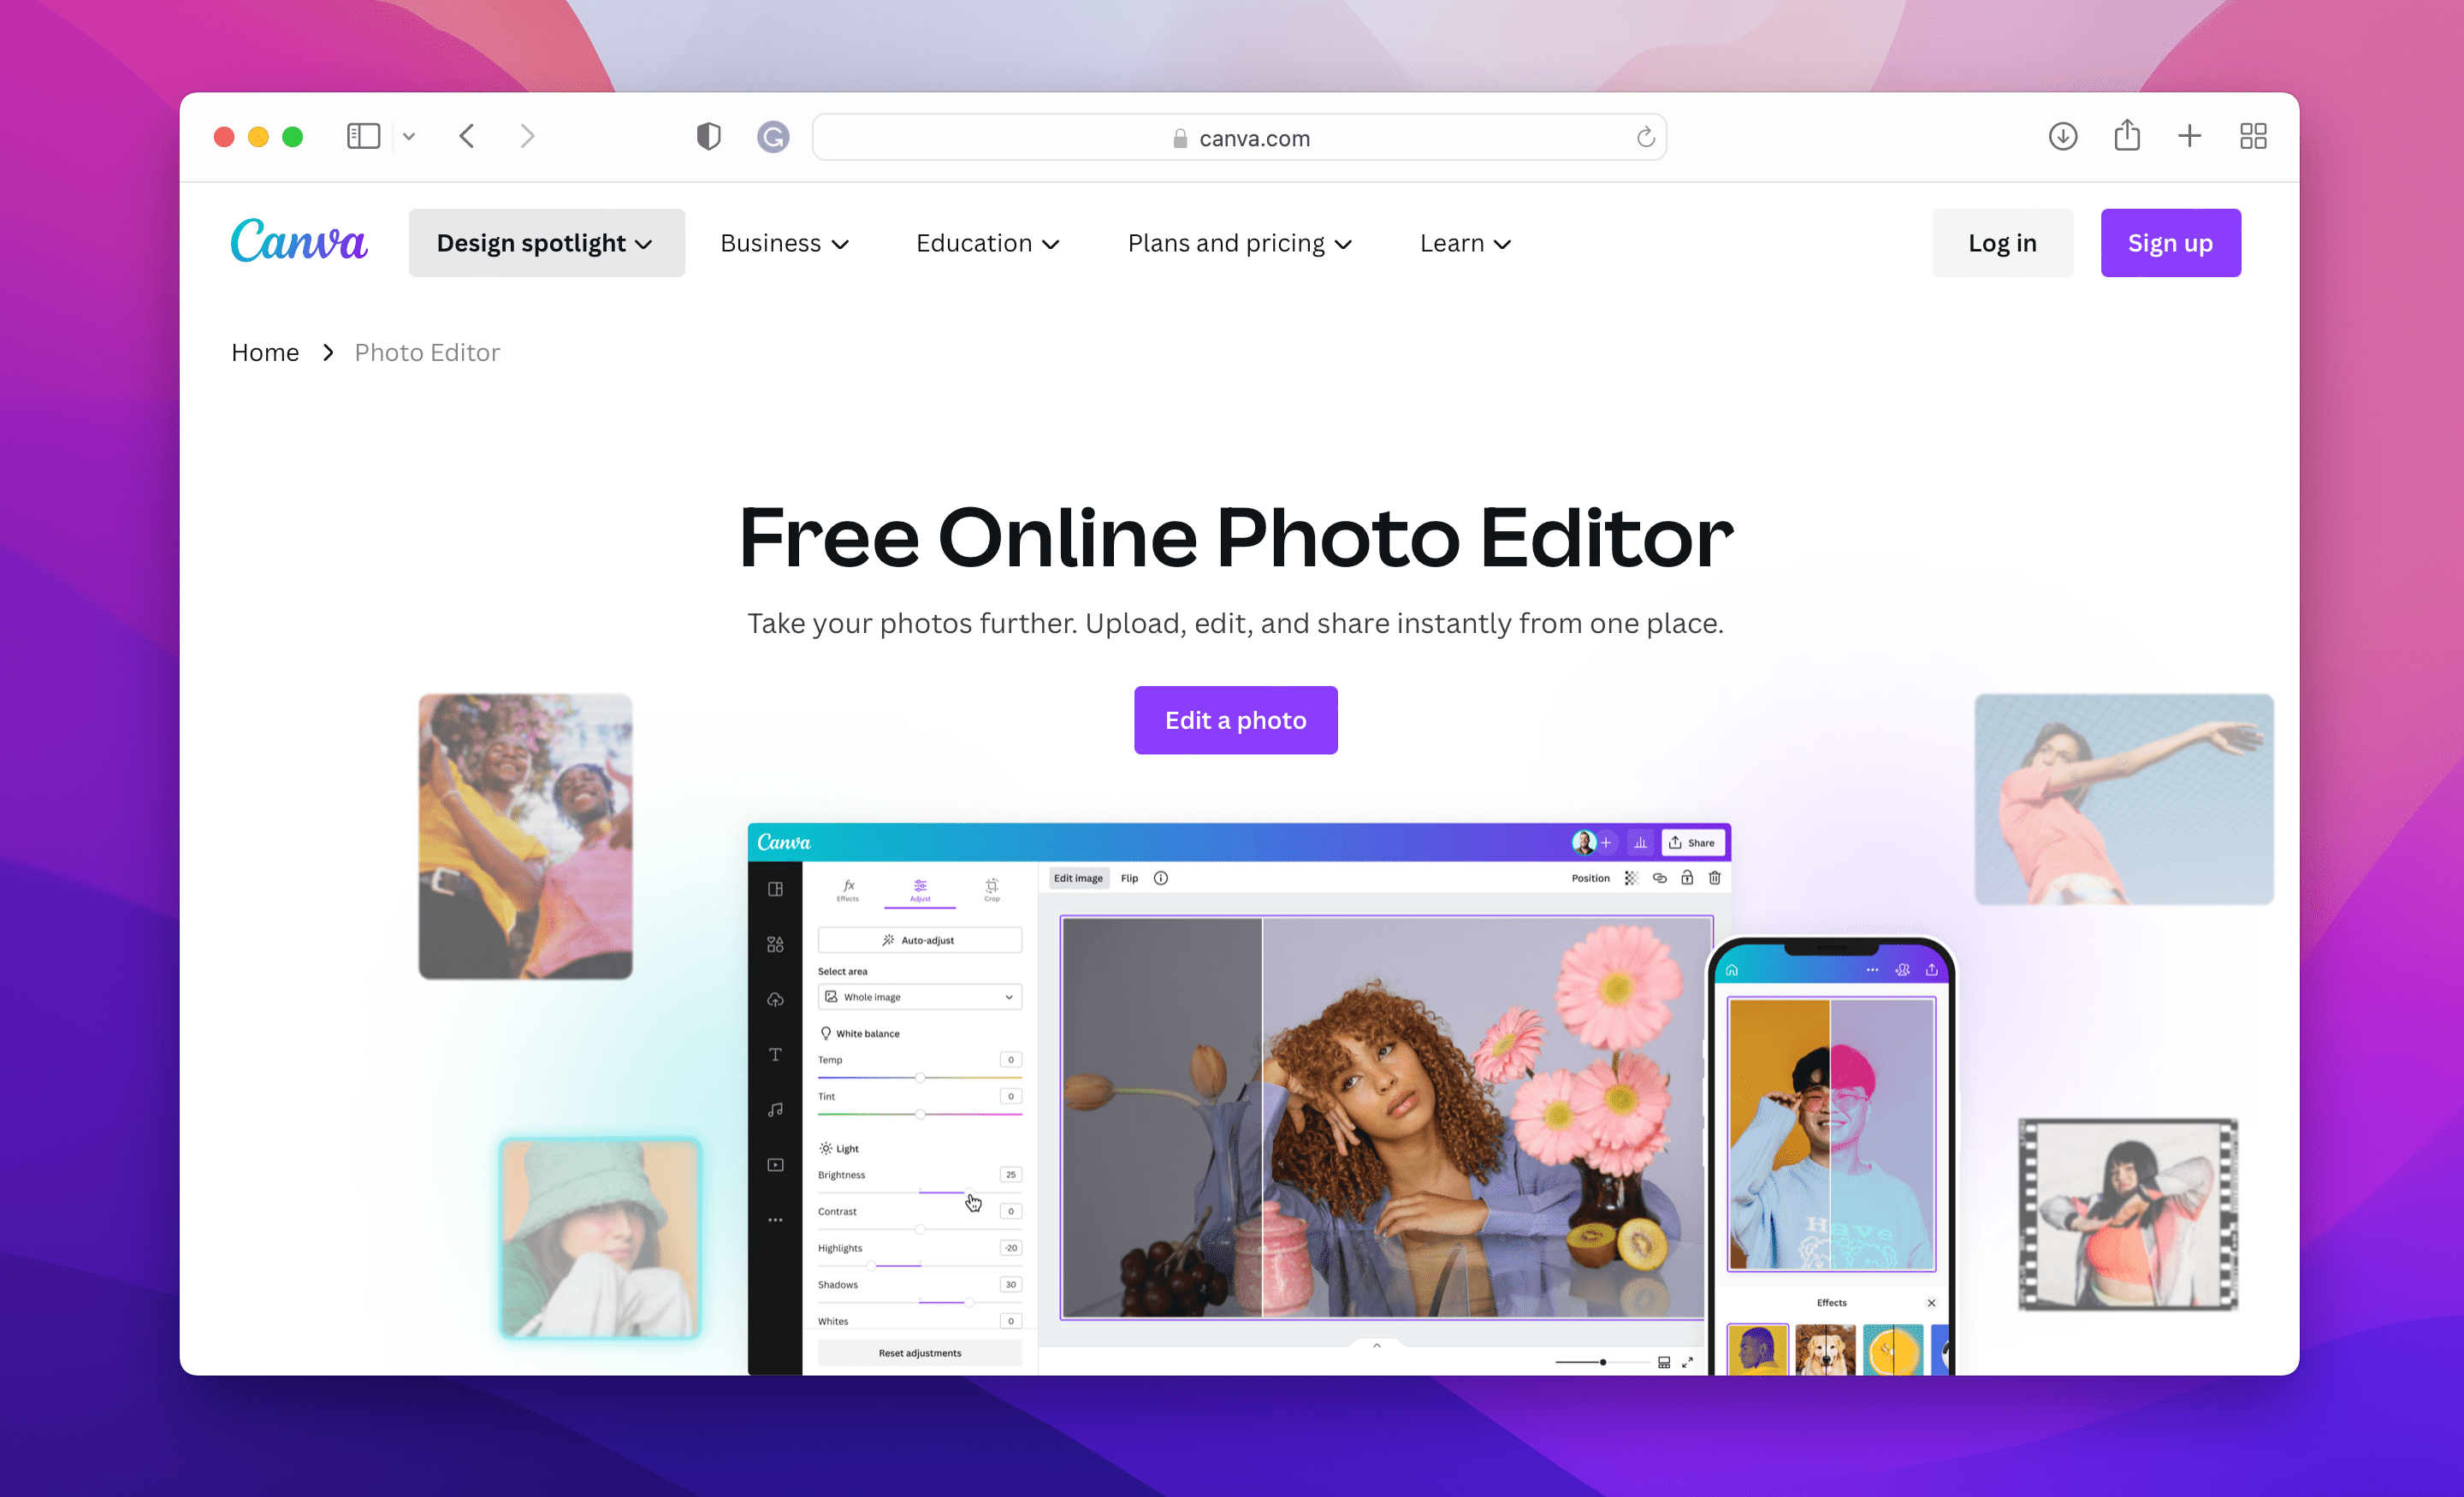Click the Upload icon in sidebar
This screenshot has width=2464, height=1497.
[776, 999]
